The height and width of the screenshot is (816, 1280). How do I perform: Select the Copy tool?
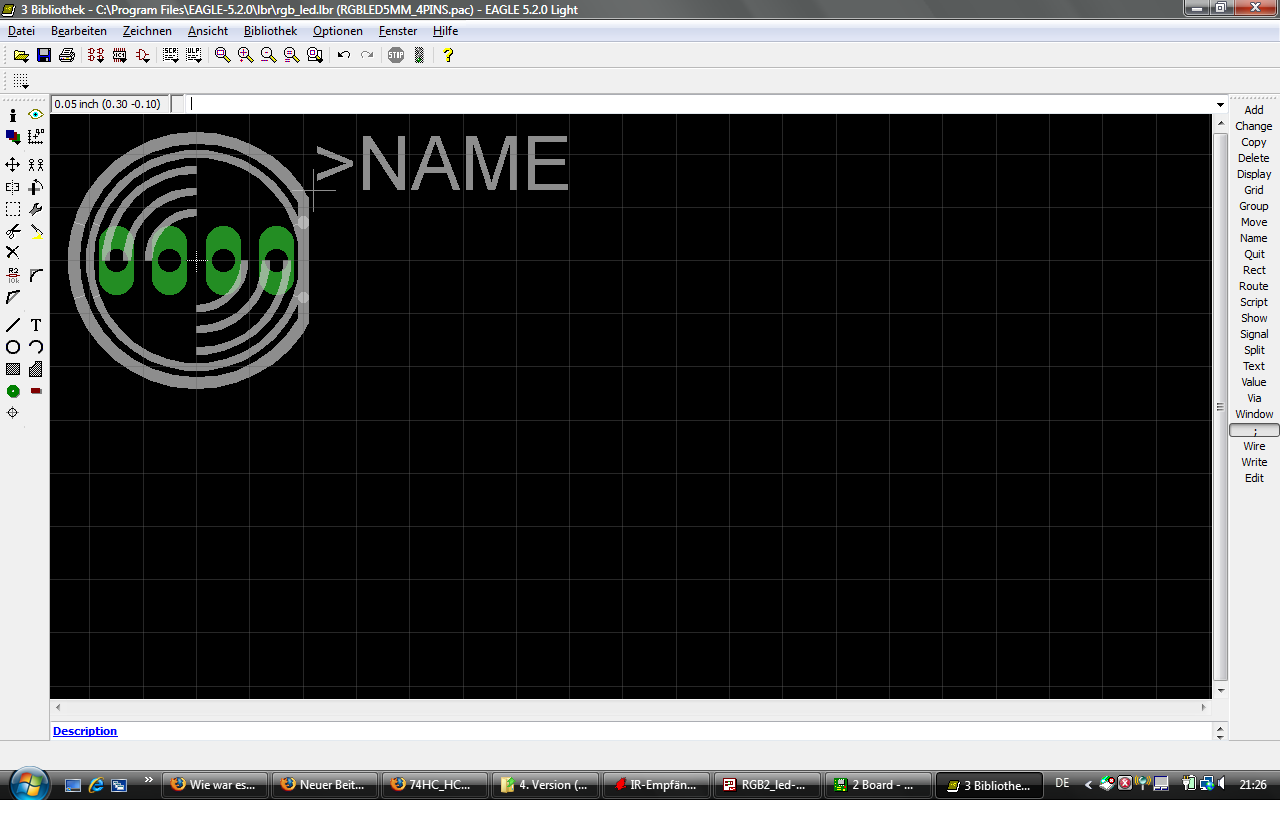(36, 164)
